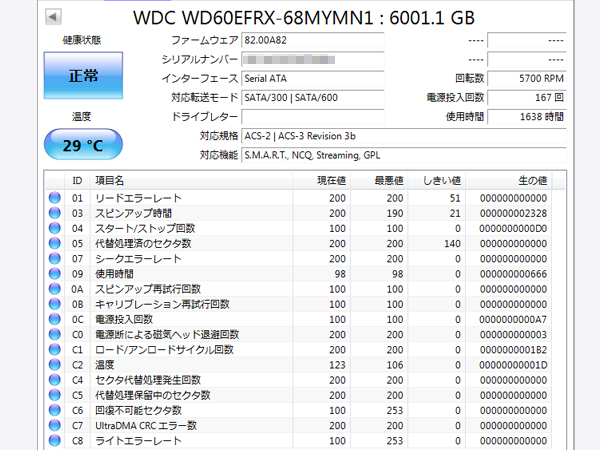Viewport: 600px width, 450px height.
Task: Click status orb of row C6 回復不可能セクタ数
Action: (x=55, y=410)
